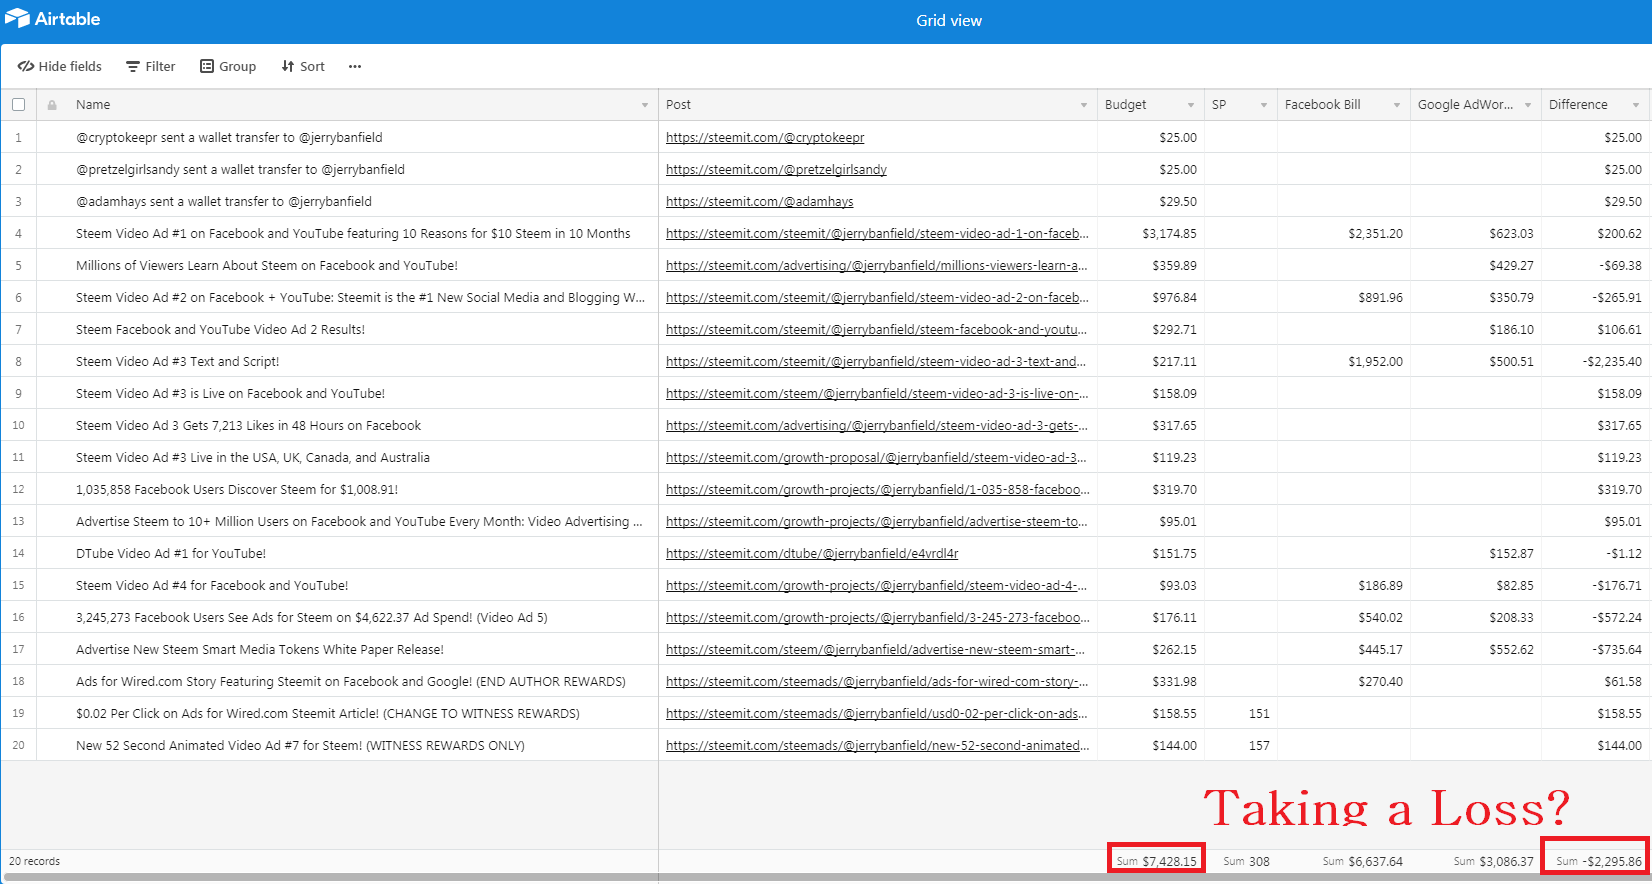Select the Facebook Bill cell $1,952.00
The height and width of the screenshot is (884, 1652).
coord(1344,361)
